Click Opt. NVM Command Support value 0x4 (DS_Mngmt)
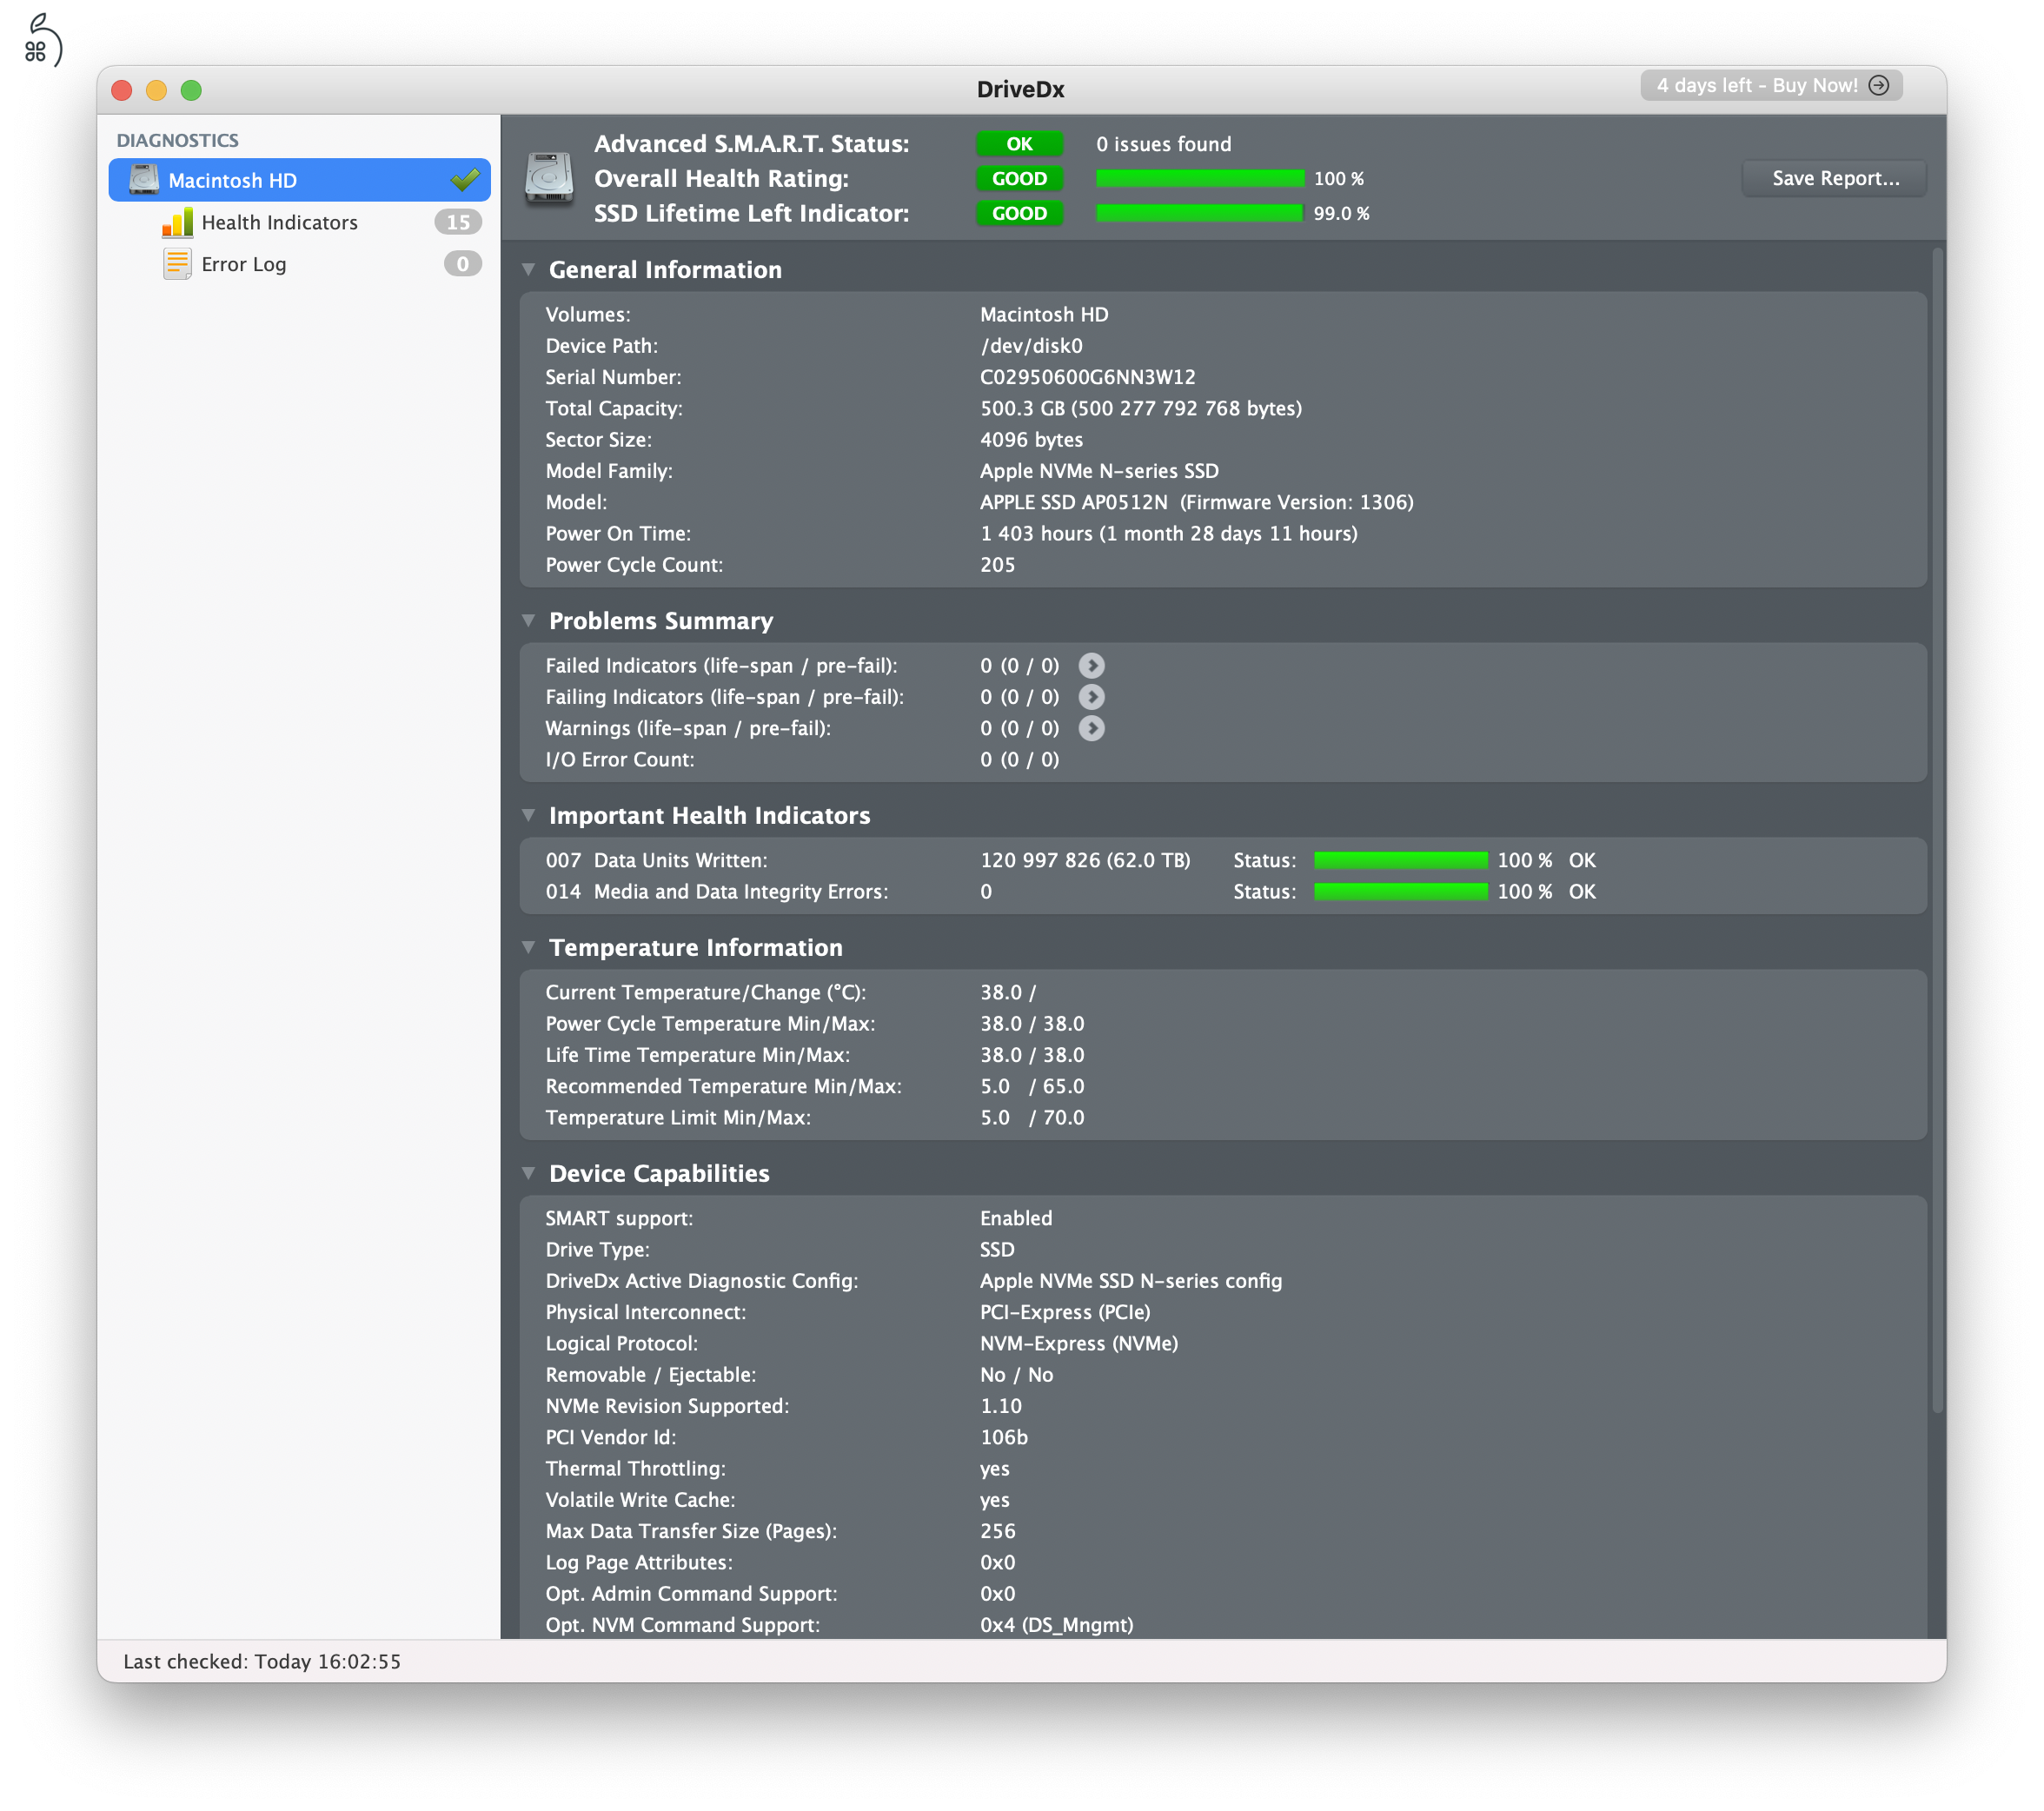The height and width of the screenshot is (1811, 2044). coord(1056,1625)
